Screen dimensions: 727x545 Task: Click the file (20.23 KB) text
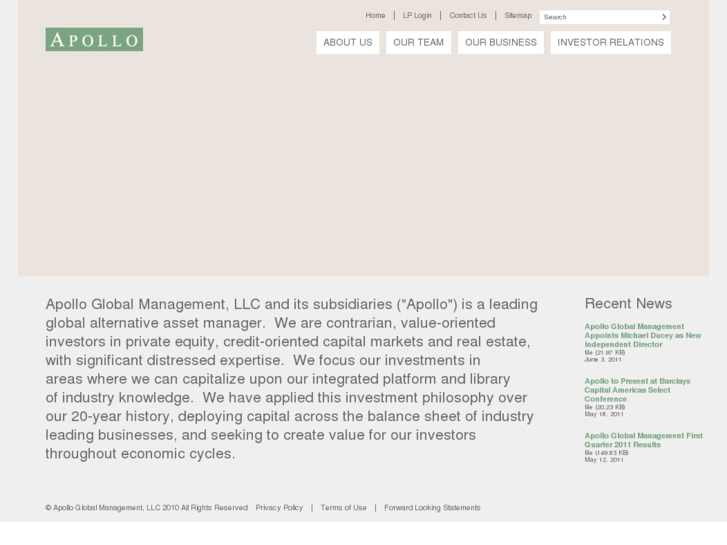pos(605,407)
